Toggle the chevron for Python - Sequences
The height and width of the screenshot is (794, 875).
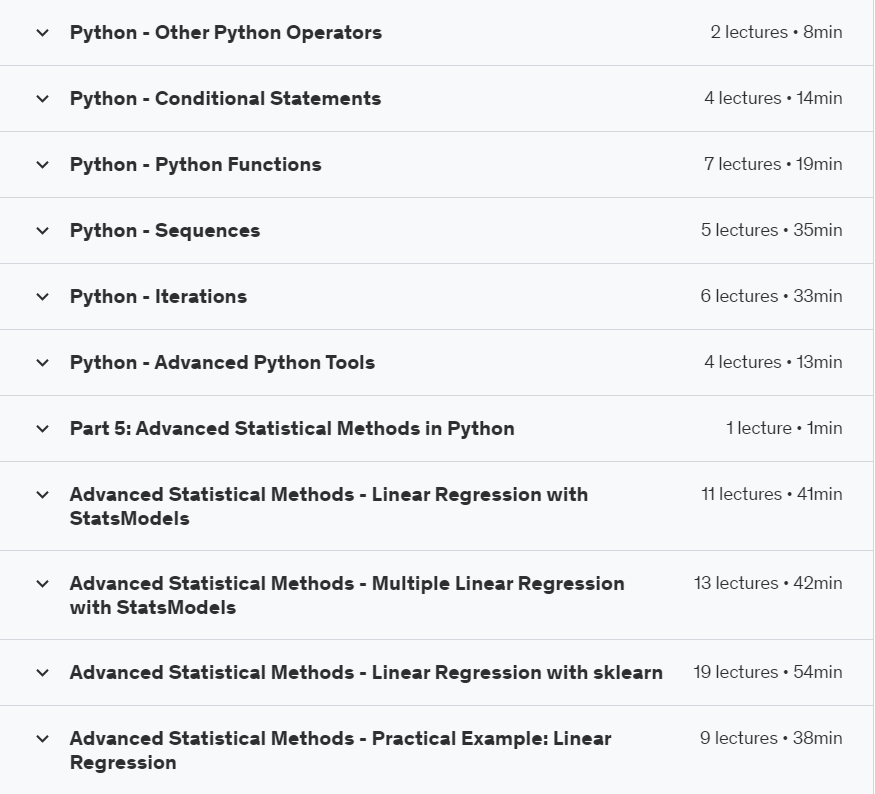[x=42, y=231]
